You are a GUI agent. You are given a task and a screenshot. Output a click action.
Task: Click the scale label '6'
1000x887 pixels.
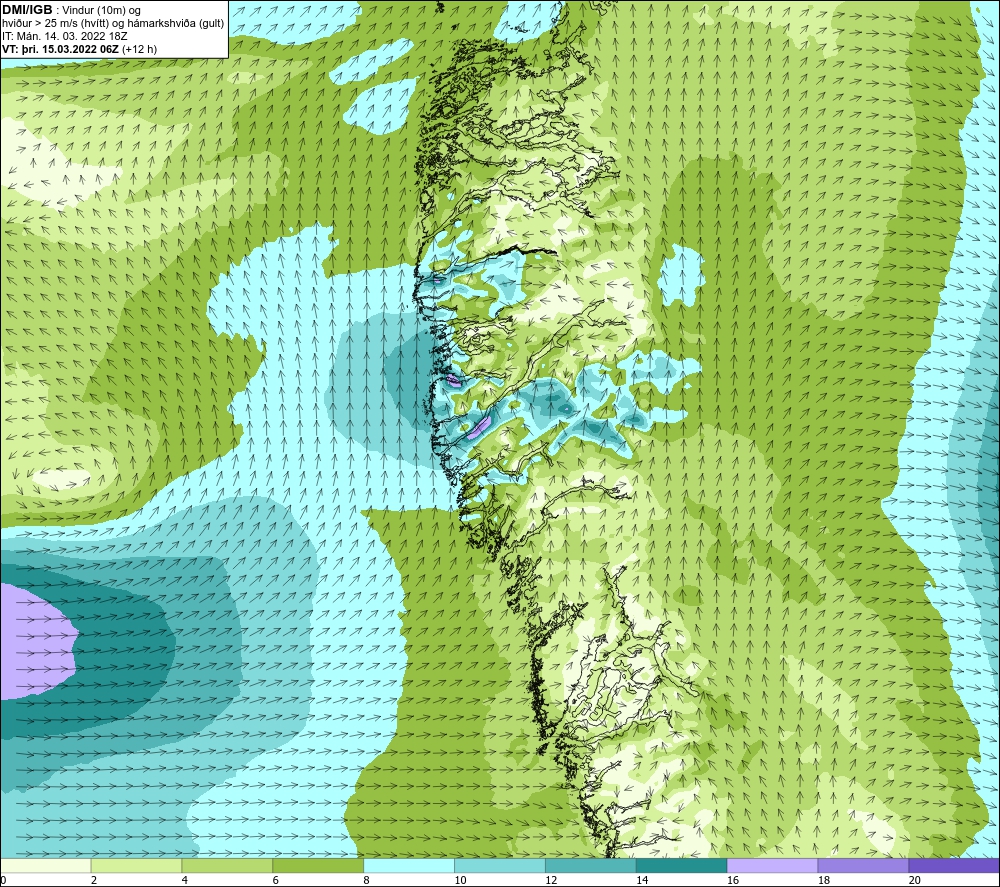click(x=276, y=880)
